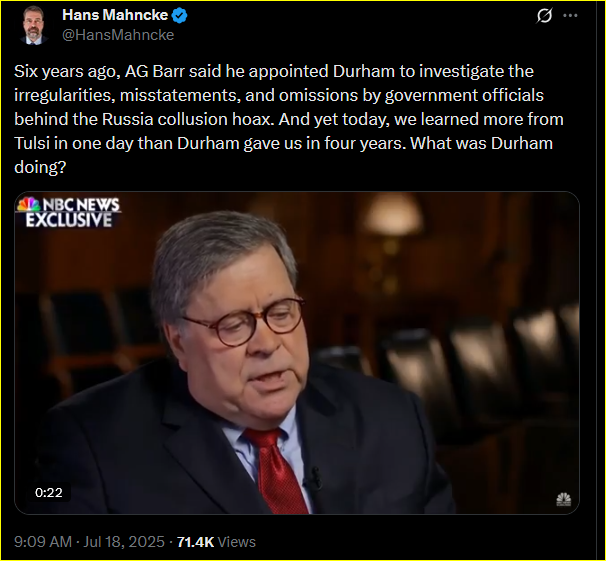Click the tweet text about Durham
This screenshot has height=561, width=606.
289,119
